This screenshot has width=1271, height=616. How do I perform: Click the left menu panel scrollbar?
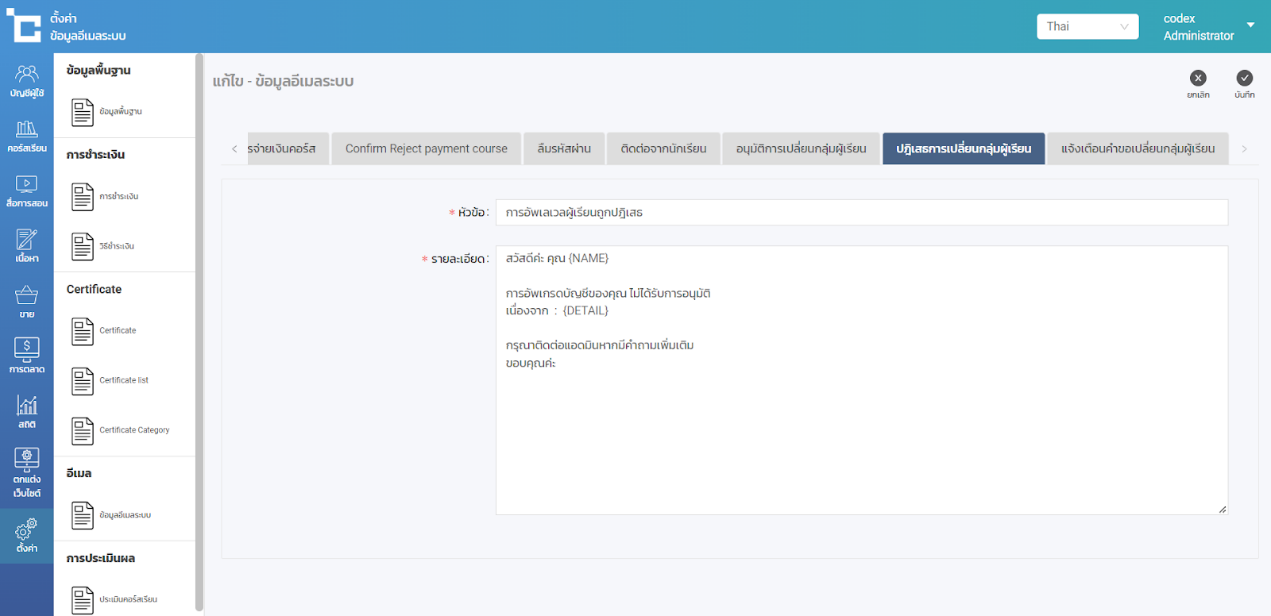click(199, 330)
